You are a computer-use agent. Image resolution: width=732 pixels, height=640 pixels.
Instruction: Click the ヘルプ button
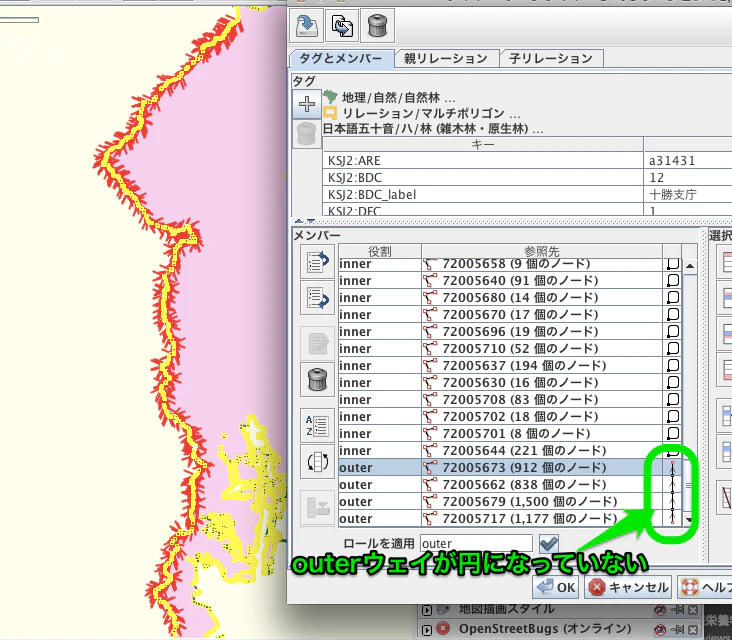pyautogui.click(x=705, y=587)
